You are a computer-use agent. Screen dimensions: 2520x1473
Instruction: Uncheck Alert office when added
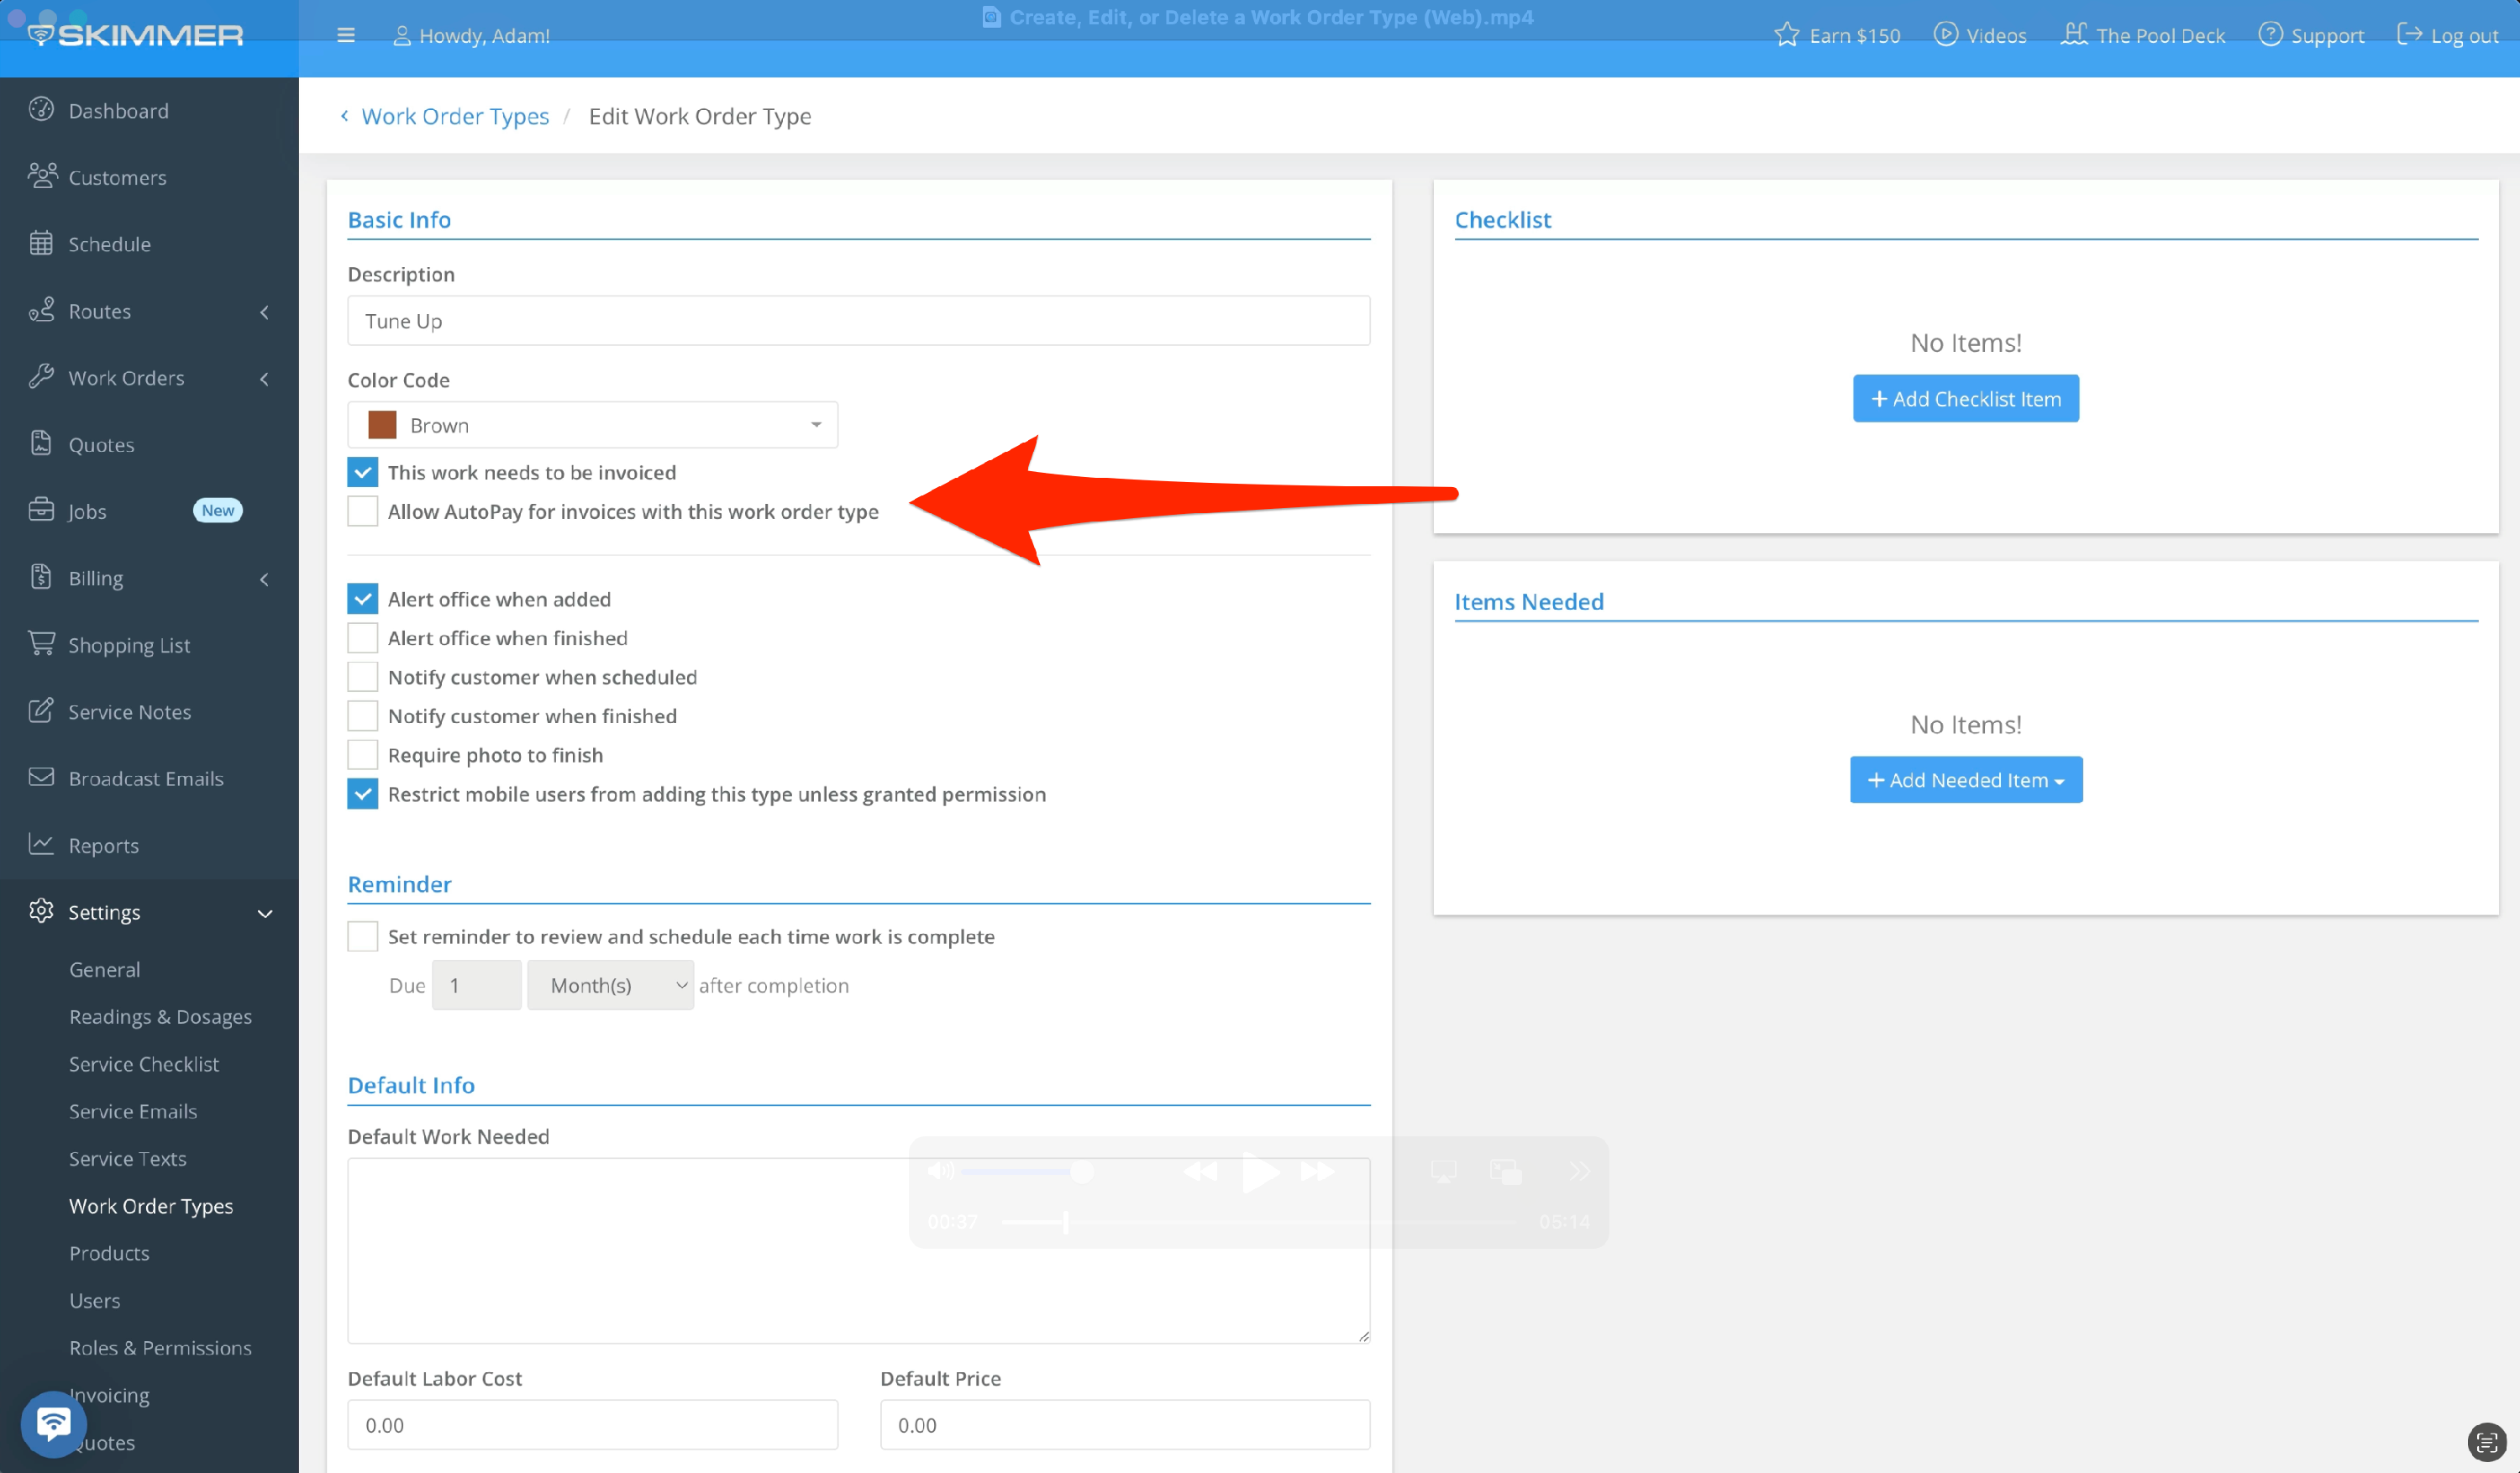coord(363,599)
